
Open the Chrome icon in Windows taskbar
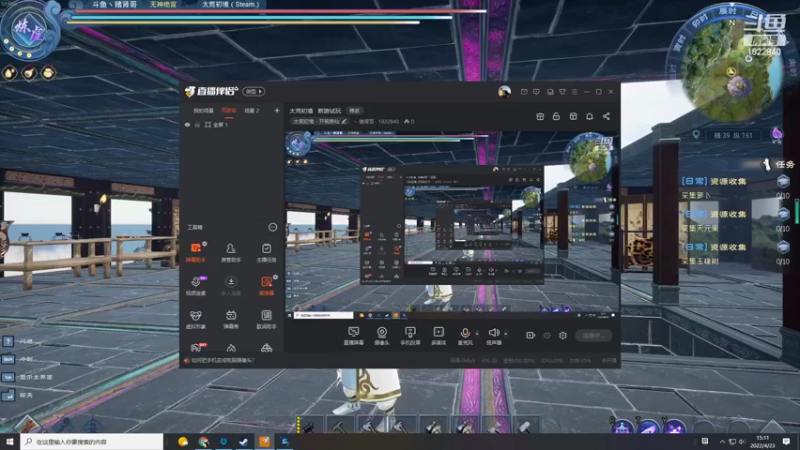pyautogui.click(x=204, y=441)
